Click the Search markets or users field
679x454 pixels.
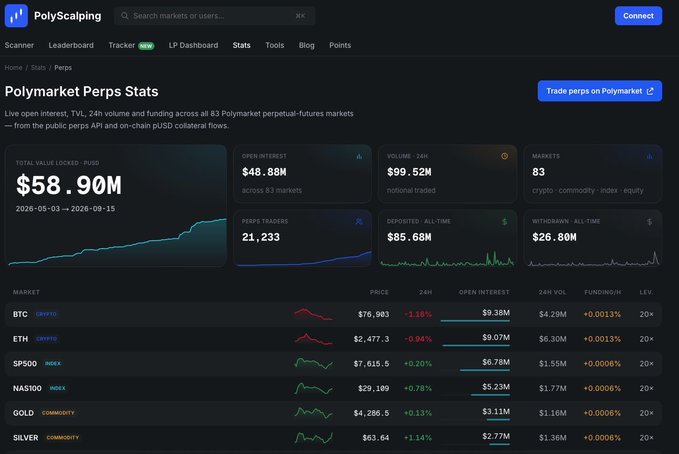click(214, 16)
